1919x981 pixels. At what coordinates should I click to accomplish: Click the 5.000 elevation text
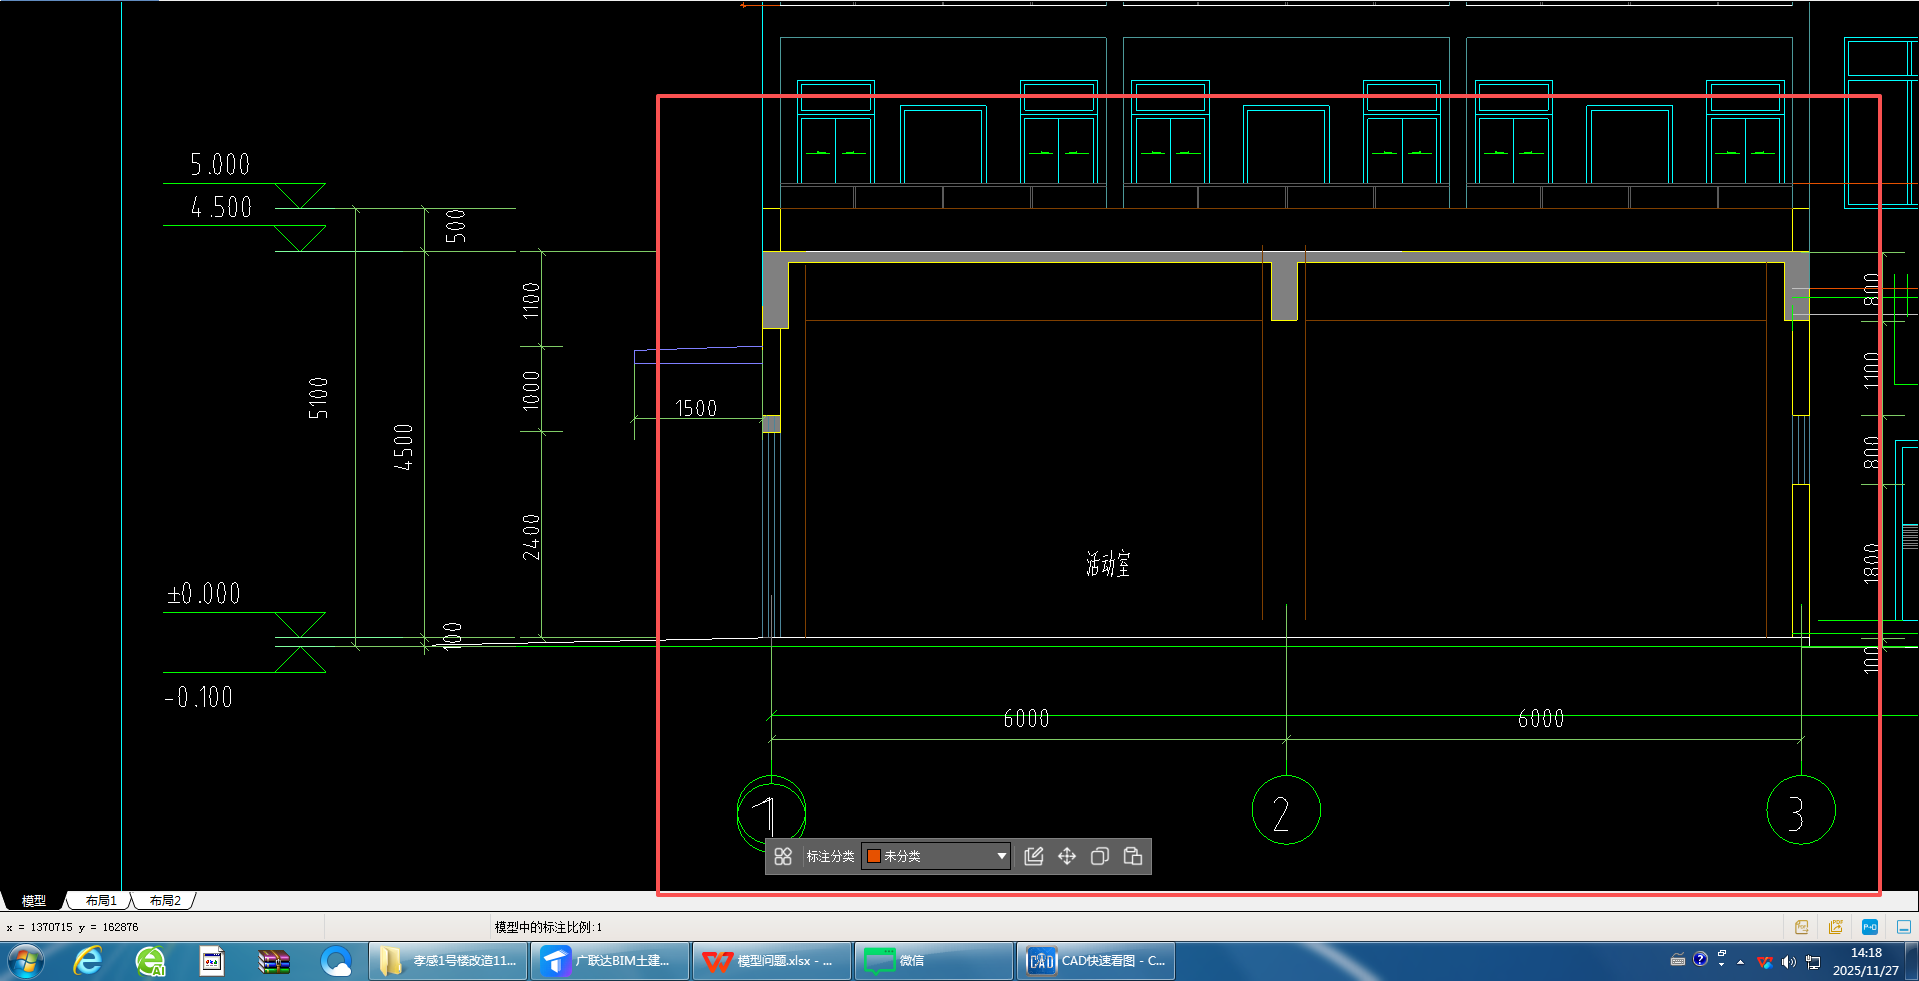220,164
